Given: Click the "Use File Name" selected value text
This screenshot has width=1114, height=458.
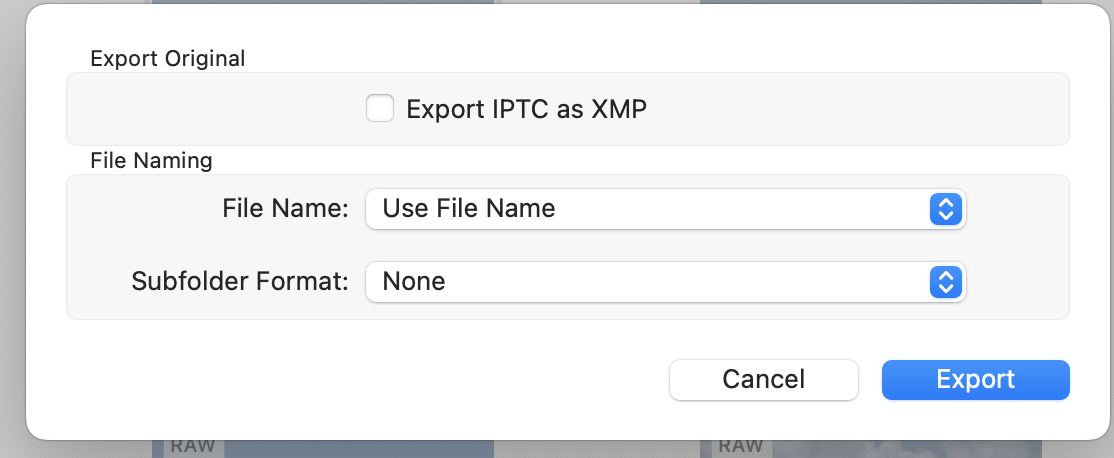Looking at the screenshot, I should pyautogui.click(x=469, y=209).
